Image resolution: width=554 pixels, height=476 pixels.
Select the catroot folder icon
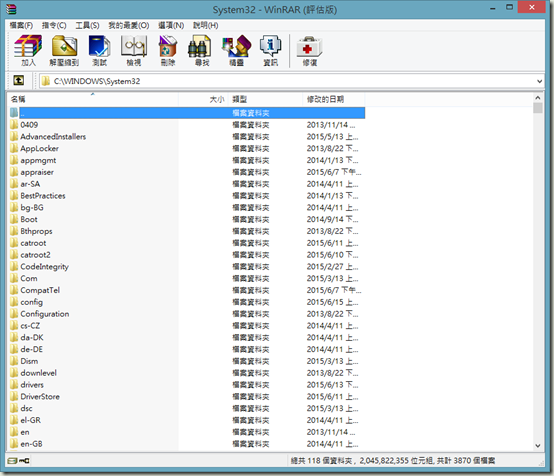pyautogui.click(x=14, y=243)
